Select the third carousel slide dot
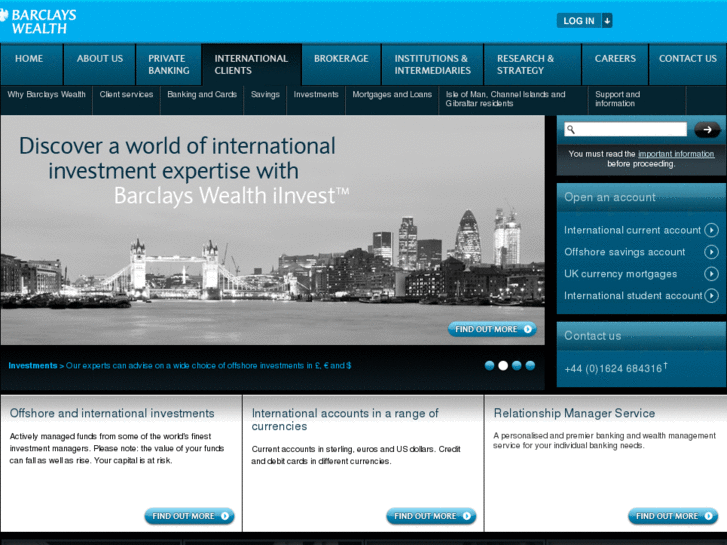This screenshot has height=545, width=727. pos(517,365)
